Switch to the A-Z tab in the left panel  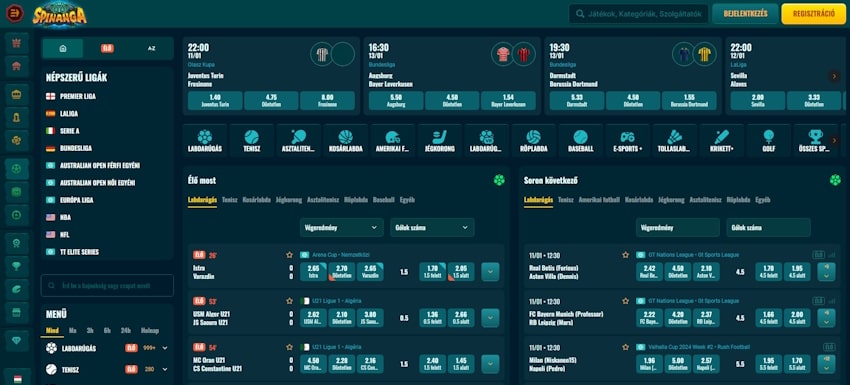tap(151, 48)
